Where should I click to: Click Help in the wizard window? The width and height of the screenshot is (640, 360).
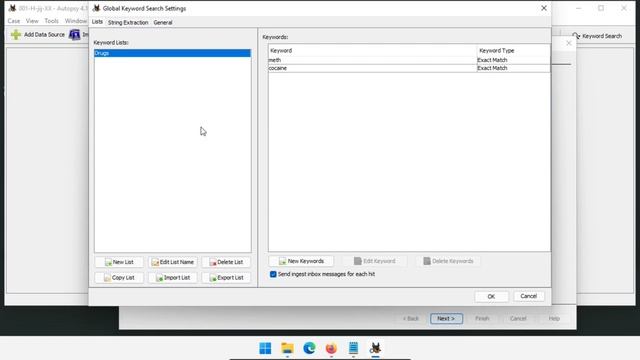point(554,318)
